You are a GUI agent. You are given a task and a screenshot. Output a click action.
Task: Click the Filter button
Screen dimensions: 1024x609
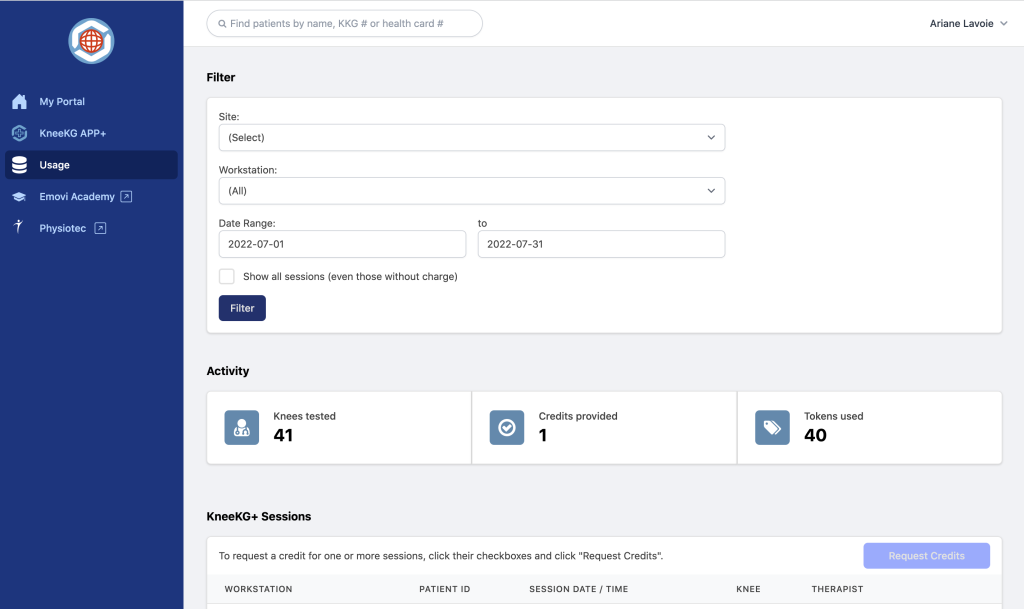[x=242, y=308]
